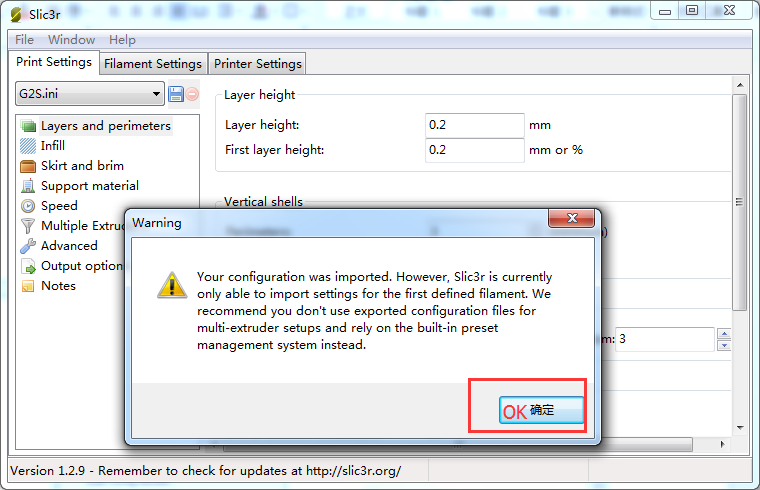
Task: Click the vertical scrollbar thumb
Action: [740, 202]
